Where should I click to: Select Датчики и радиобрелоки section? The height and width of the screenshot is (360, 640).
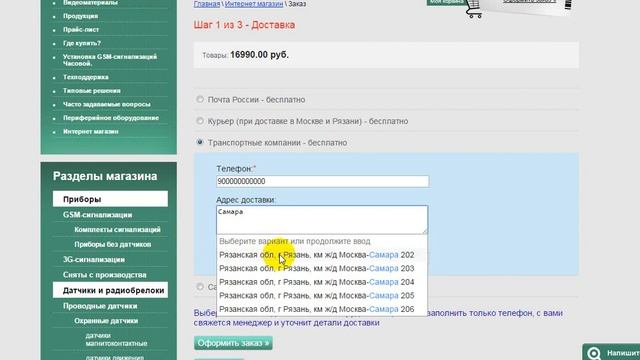[110, 290]
